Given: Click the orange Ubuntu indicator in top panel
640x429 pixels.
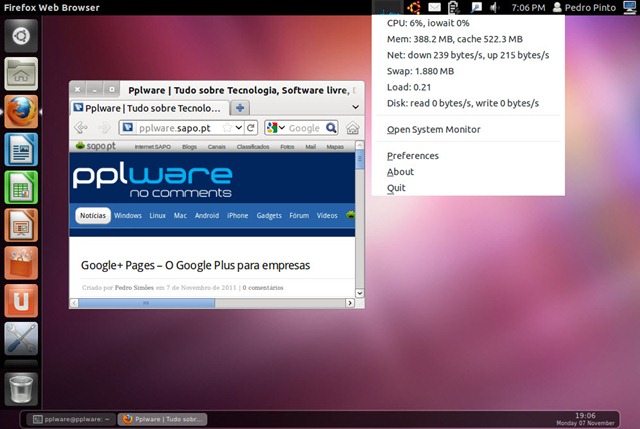Looking at the screenshot, I should point(413,7).
